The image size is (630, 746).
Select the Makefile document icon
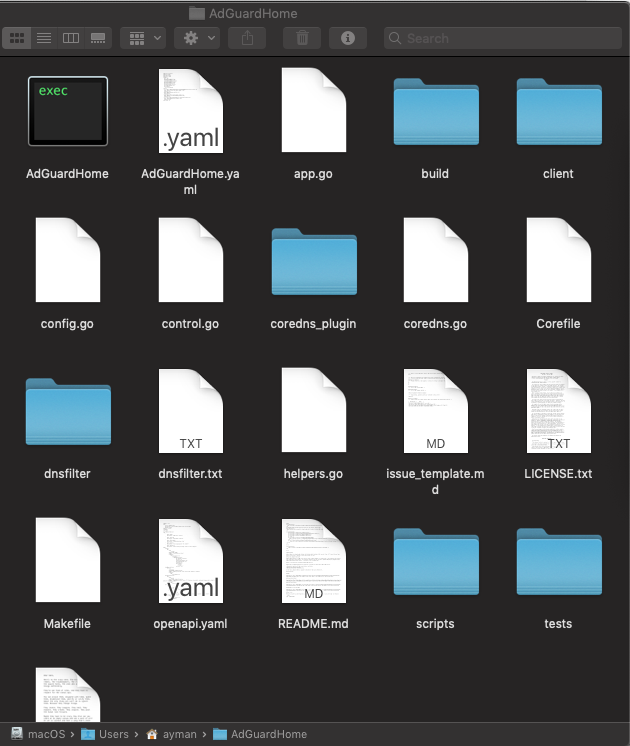pyautogui.click(x=68, y=560)
